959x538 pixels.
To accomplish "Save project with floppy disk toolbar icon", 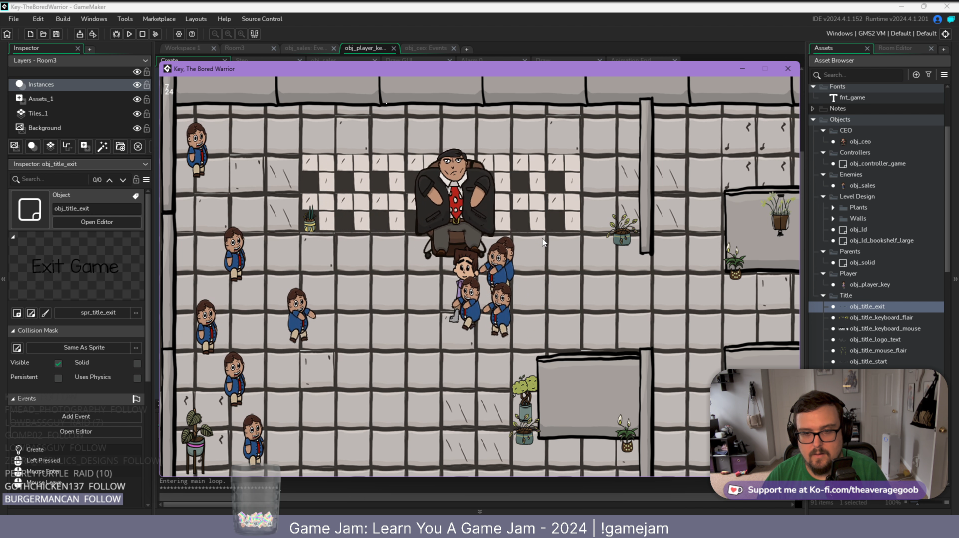I will point(56,34).
